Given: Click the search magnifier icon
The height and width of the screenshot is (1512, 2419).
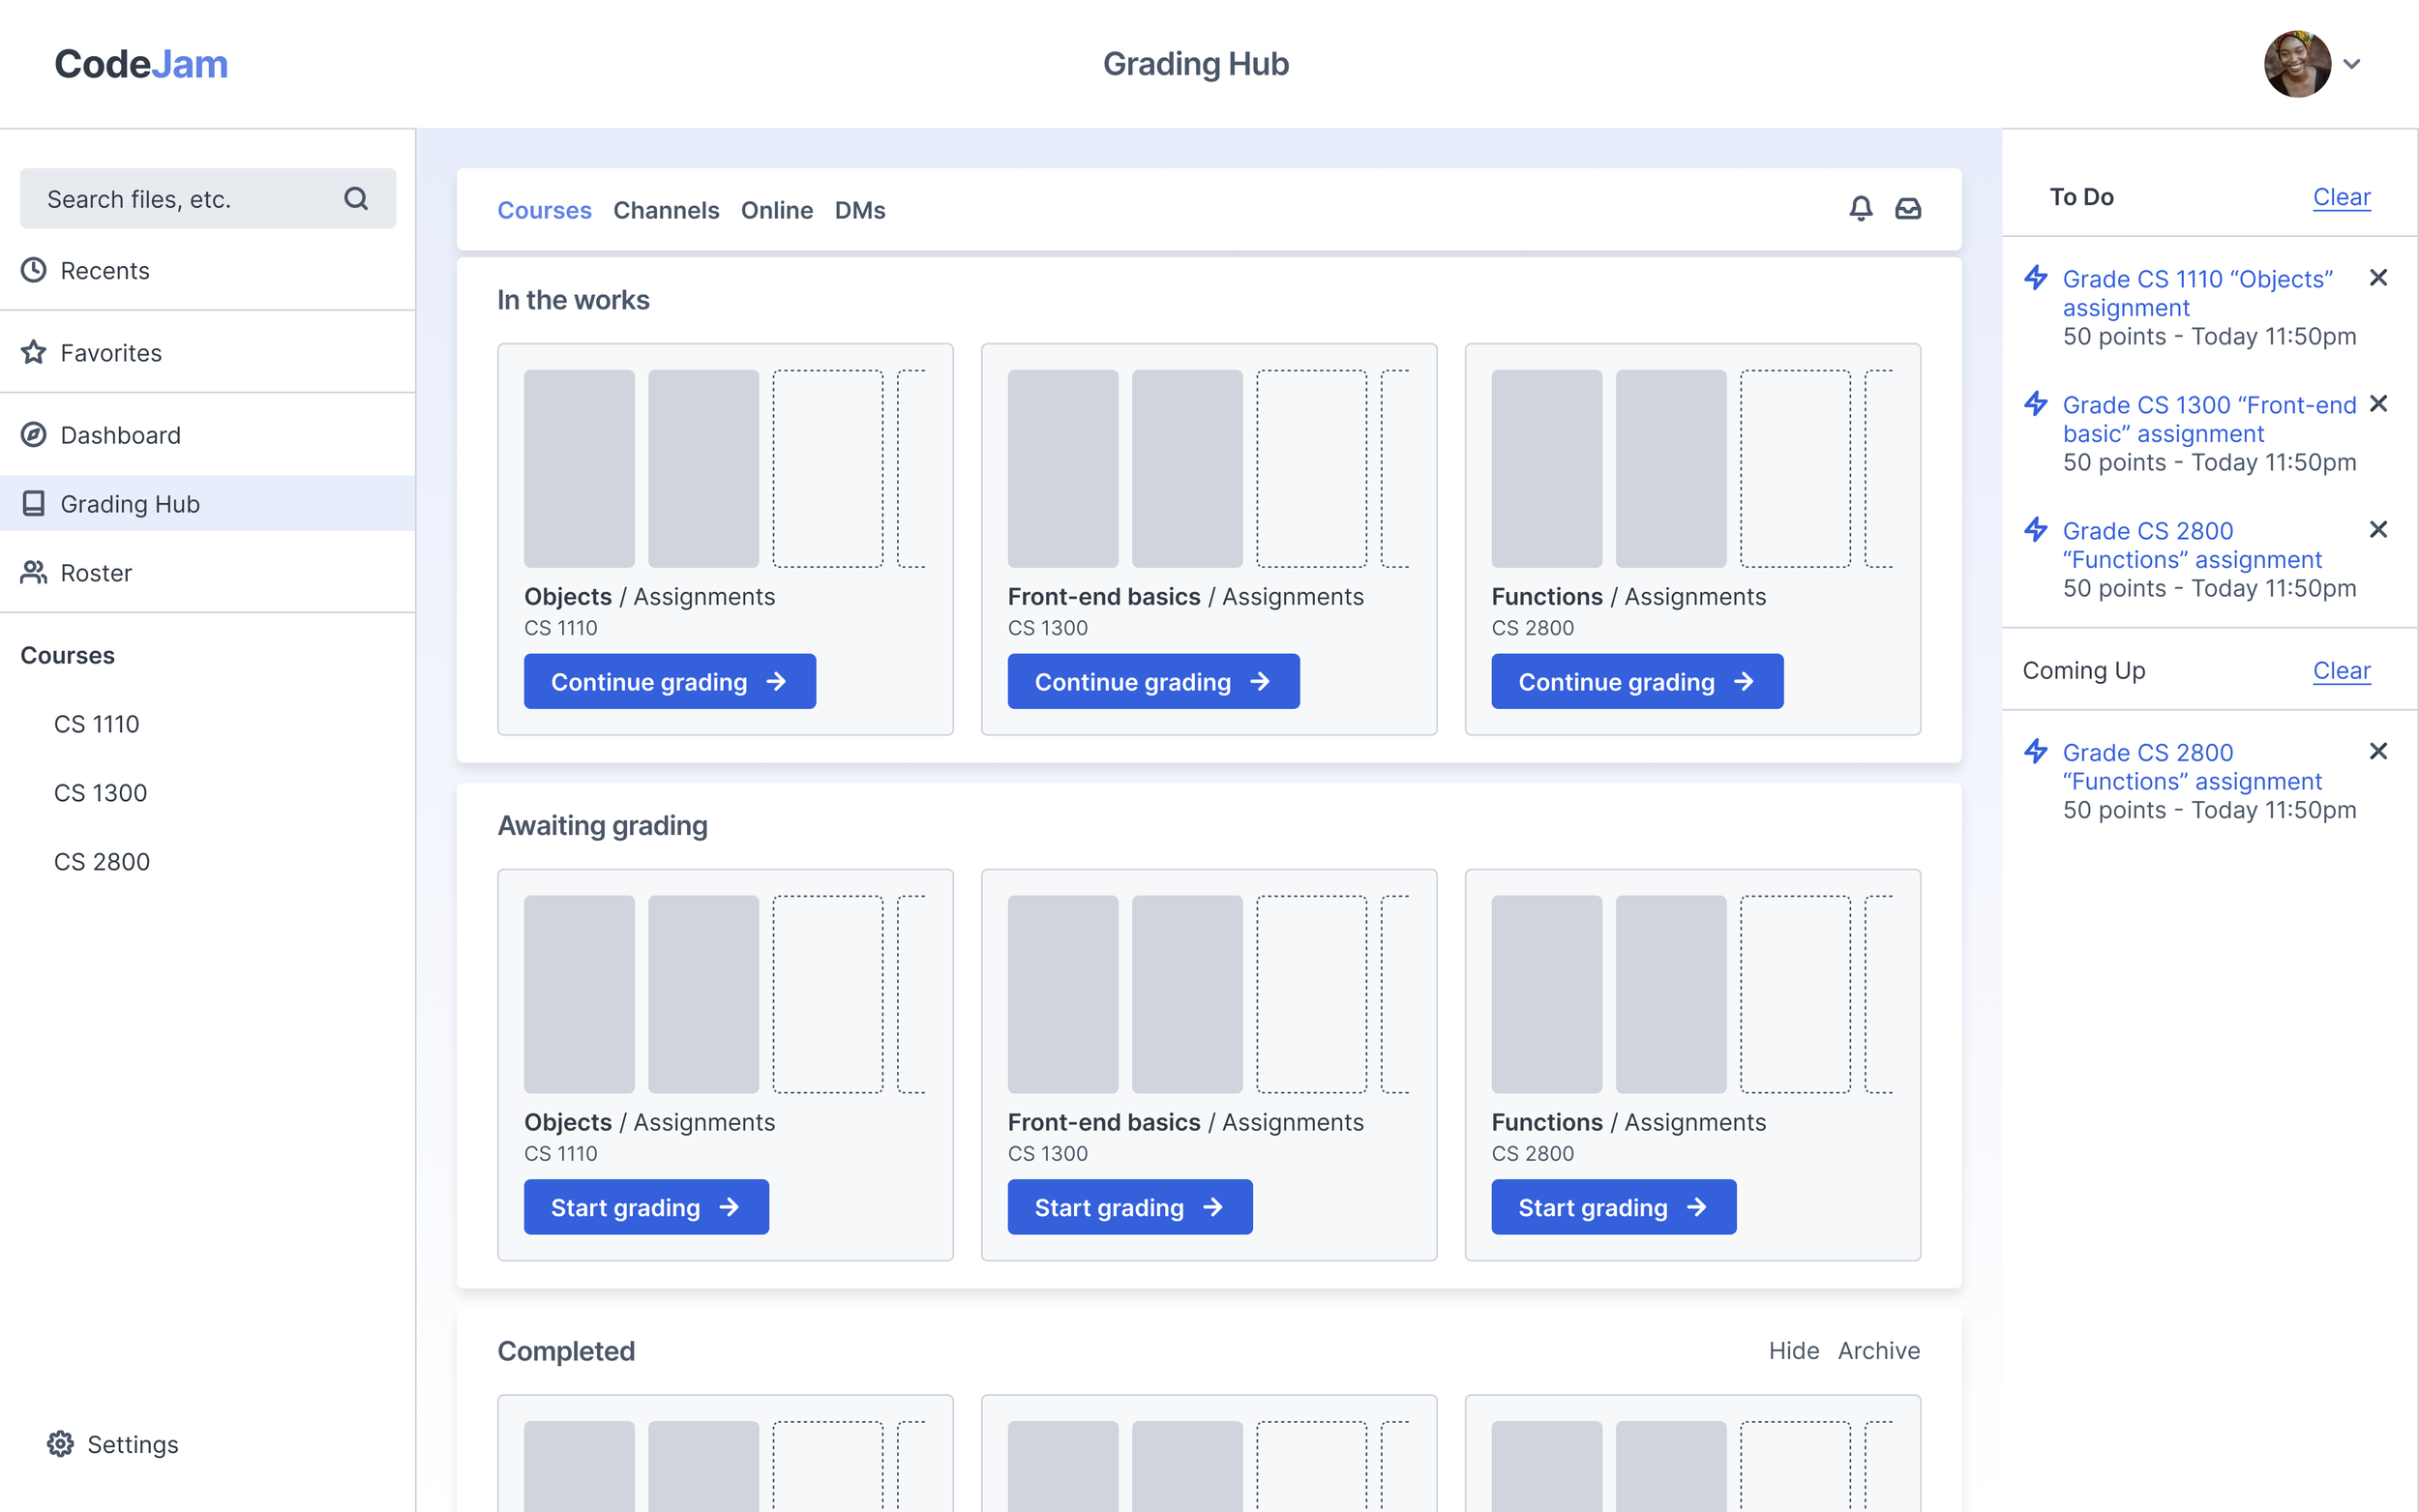Looking at the screenshot, I should (356, 199).
